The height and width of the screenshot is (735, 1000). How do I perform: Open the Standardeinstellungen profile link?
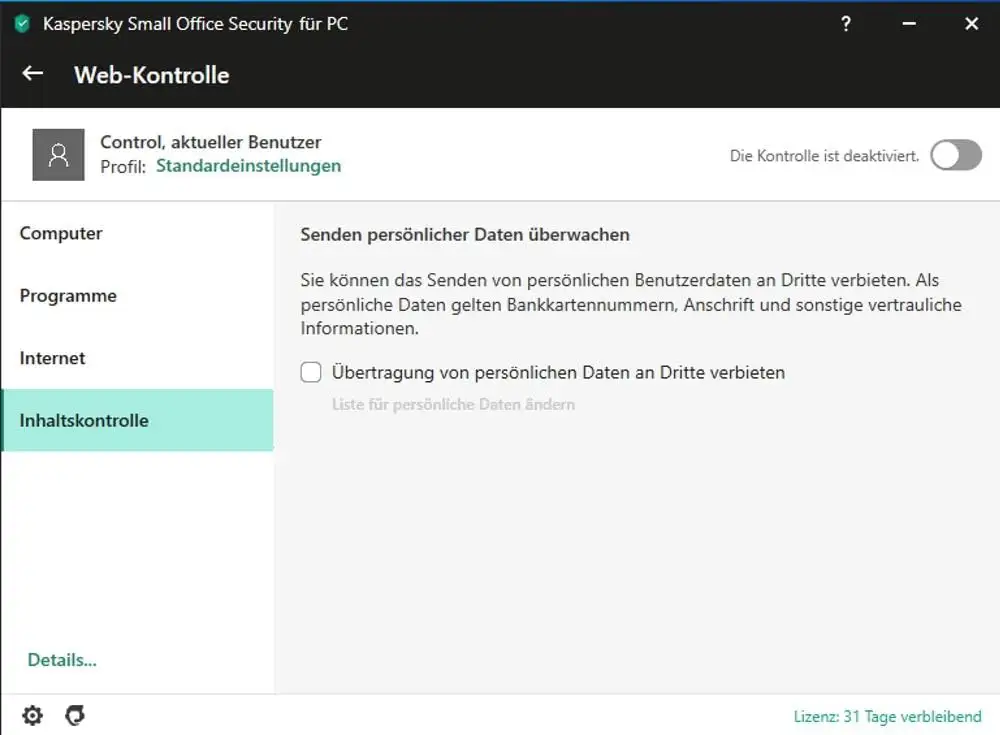pyautogui.click(x=248, y=166)
